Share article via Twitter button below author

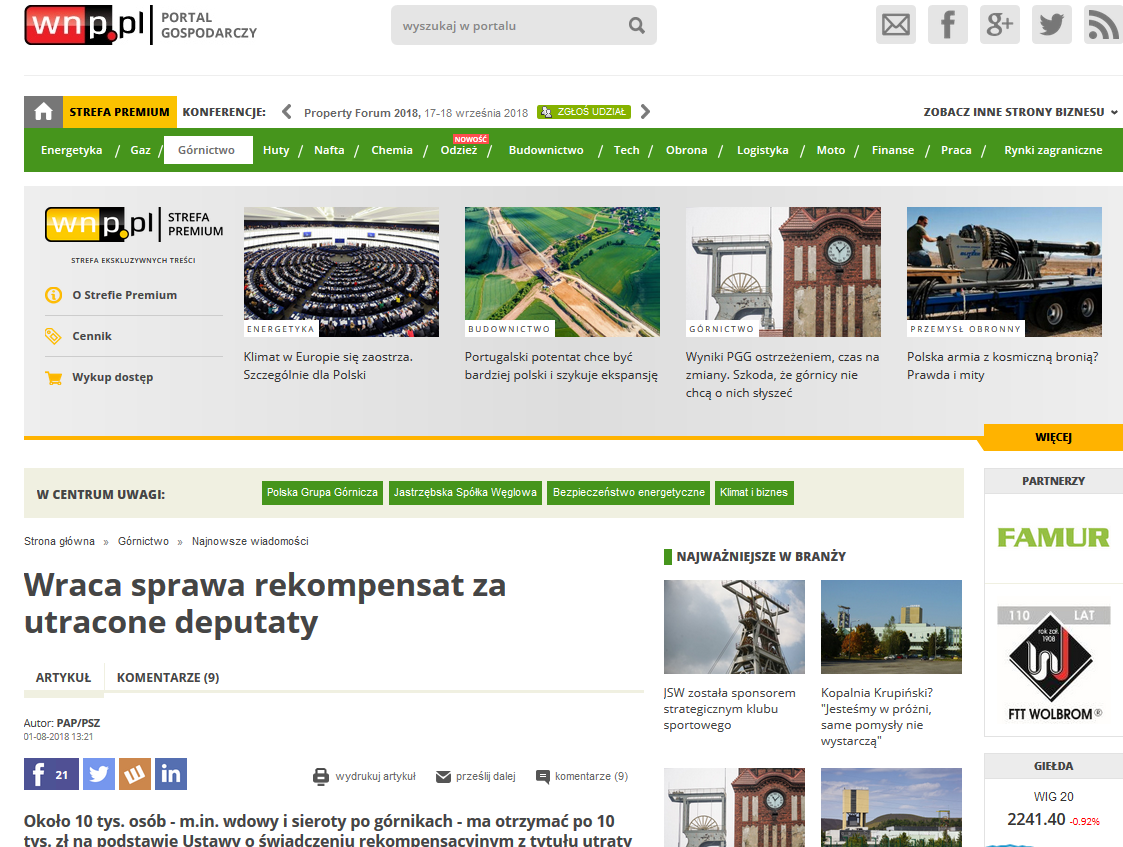99,774
